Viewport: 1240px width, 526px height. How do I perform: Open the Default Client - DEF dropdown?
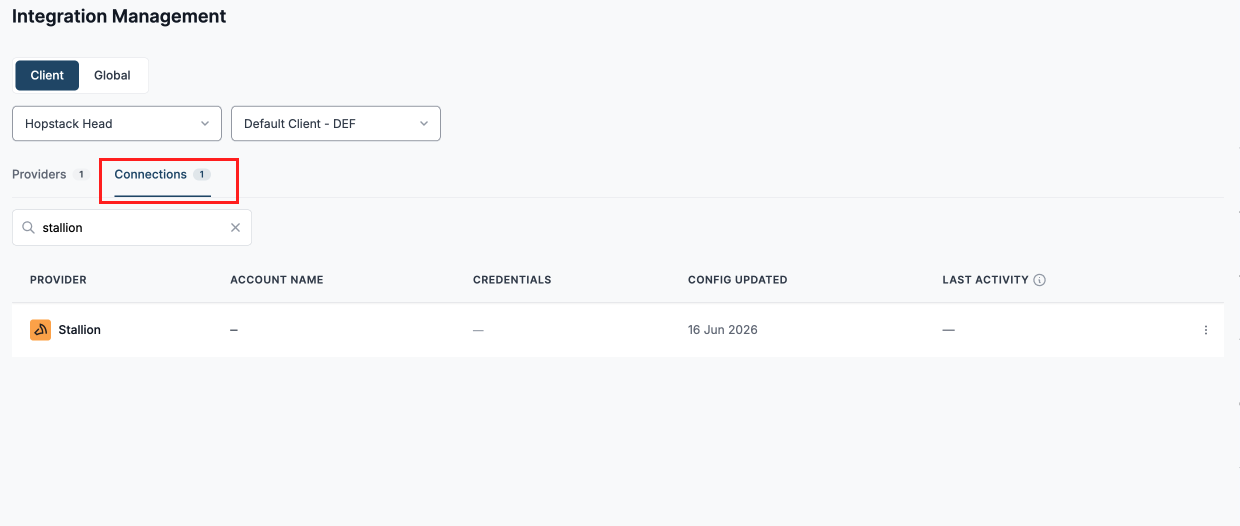point(336,124)
